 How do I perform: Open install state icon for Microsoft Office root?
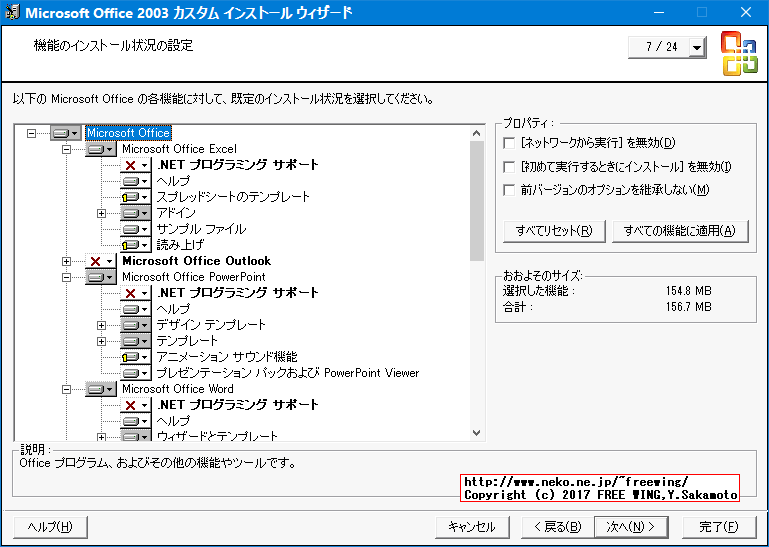[x=66, y=133]
